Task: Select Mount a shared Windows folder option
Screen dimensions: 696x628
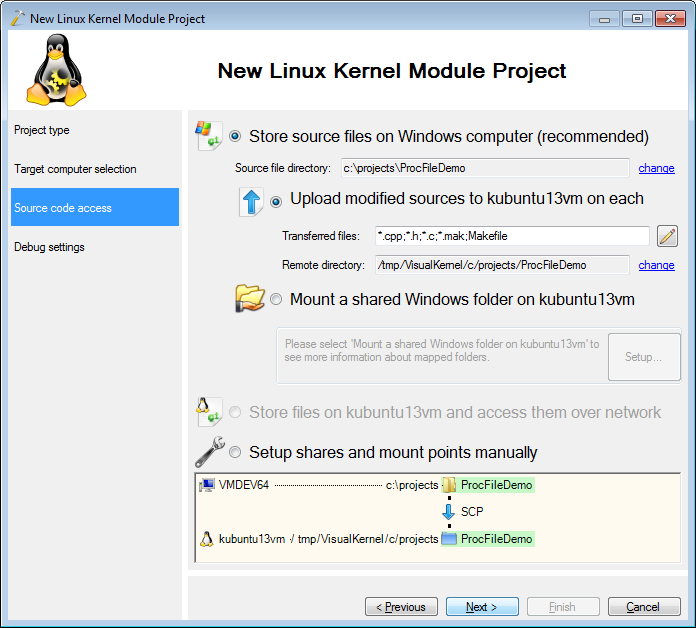Action: [276, 299]
